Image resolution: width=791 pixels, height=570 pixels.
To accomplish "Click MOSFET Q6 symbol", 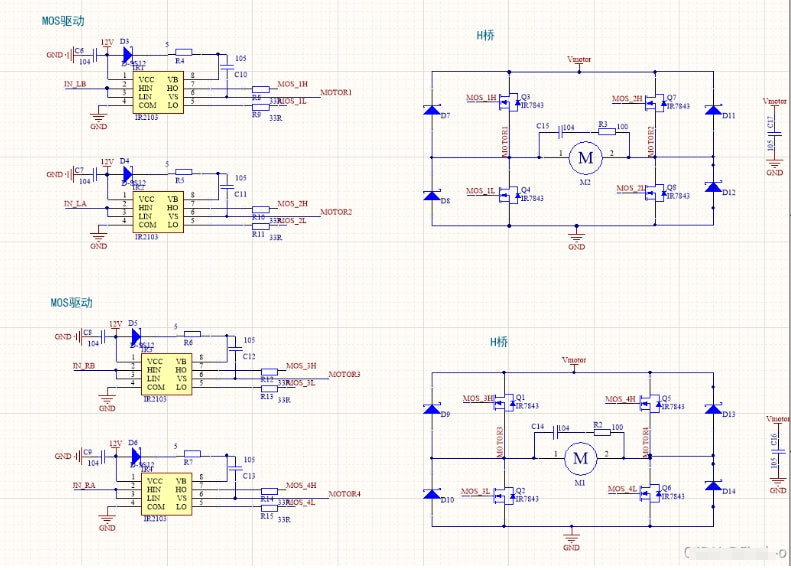I will [650, 493].
